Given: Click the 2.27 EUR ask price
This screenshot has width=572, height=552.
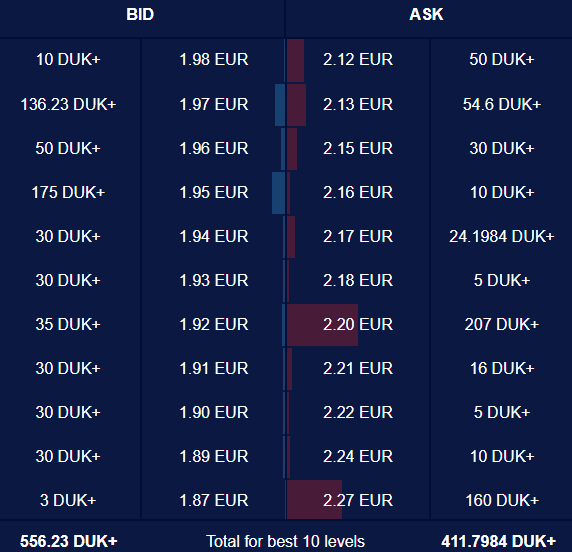Looking at the screenshot, I should coord(358,500).
